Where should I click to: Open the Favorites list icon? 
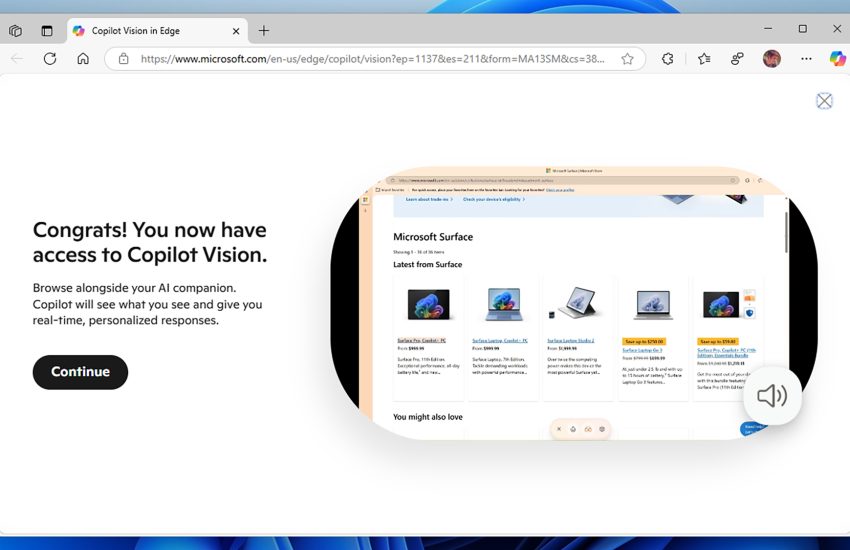click(704, 59)
